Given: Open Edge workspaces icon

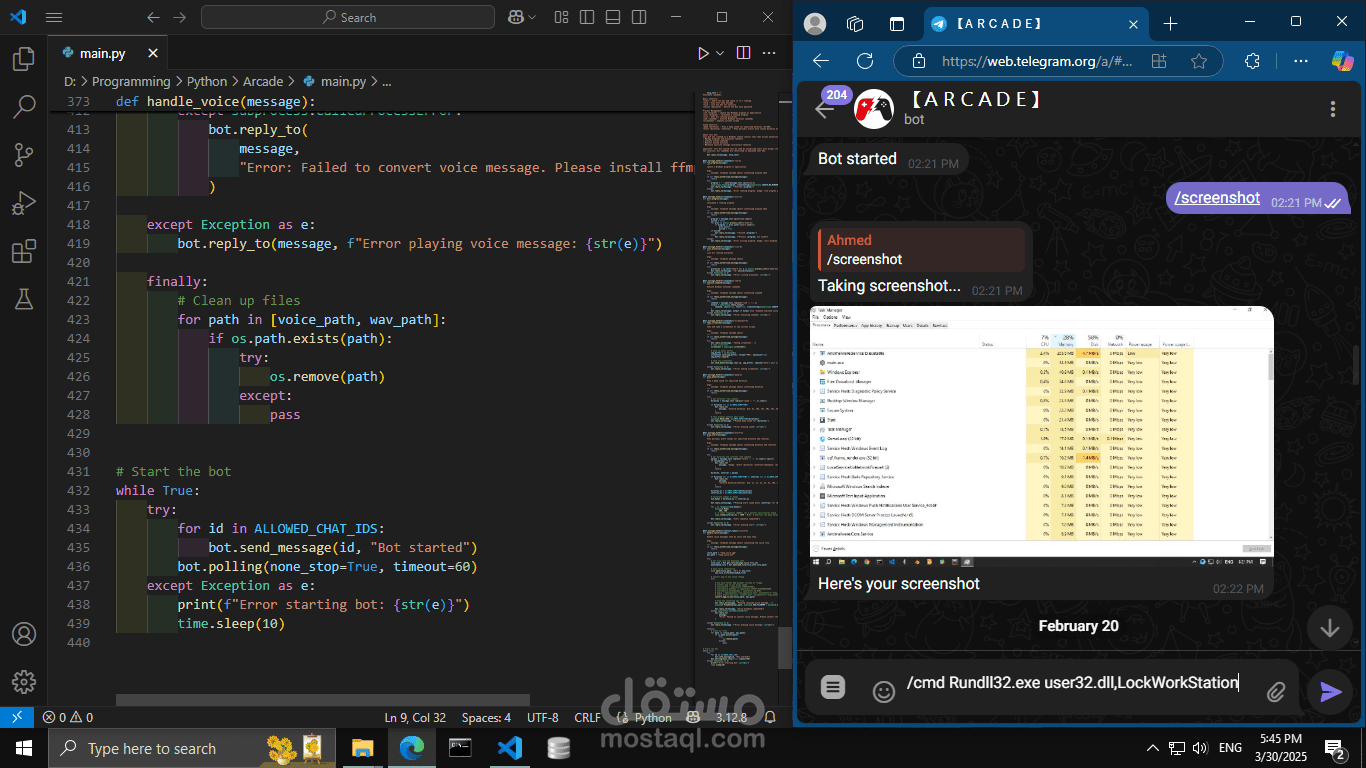Looking at the screenshot, I should click(855, 23).
